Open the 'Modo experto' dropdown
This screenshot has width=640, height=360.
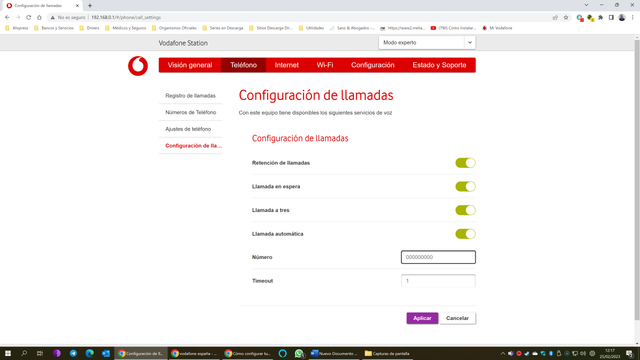click(427, 42)
